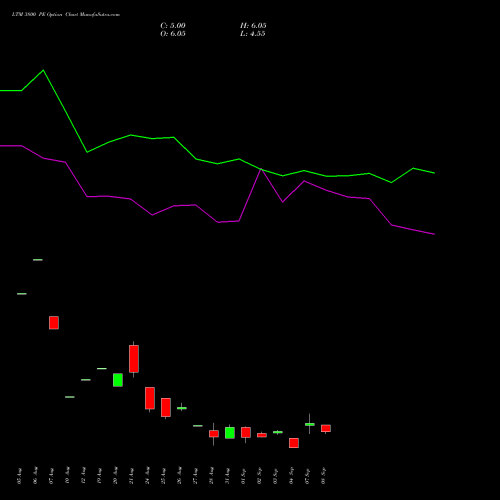Select the high value 'H: 6.05'
Image resolution: width=500 pixels, height=500 pixels.
tap(253, 26)
